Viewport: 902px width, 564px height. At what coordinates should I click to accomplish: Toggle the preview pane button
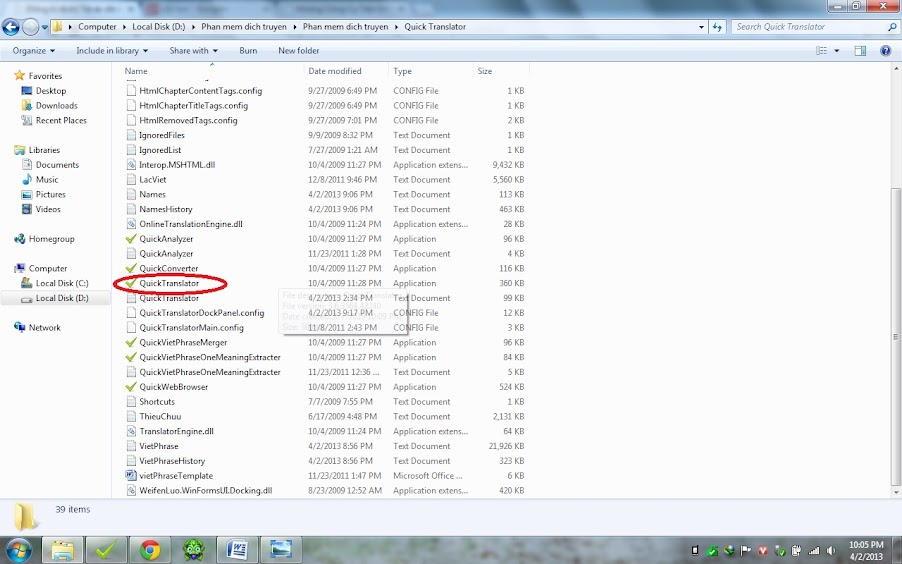pyautogui.click(x=860, y=51)
